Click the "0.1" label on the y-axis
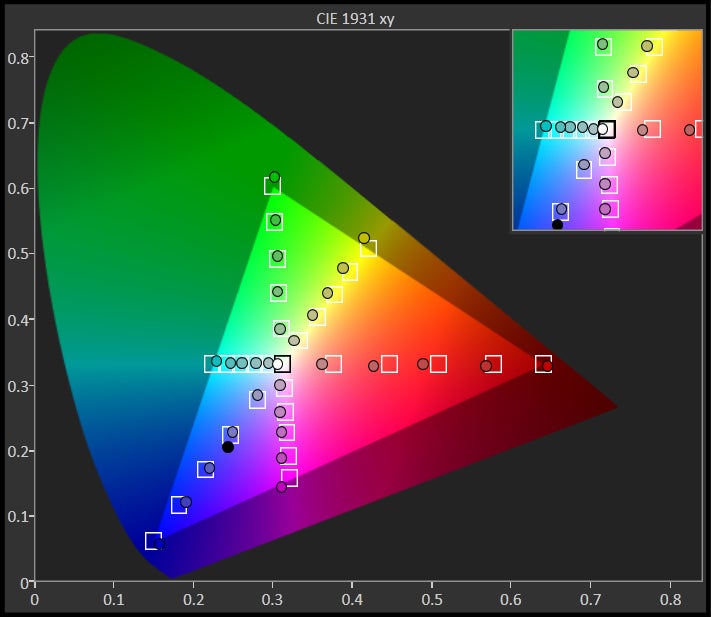Screen dimensions: 711x617 (18, 516)
